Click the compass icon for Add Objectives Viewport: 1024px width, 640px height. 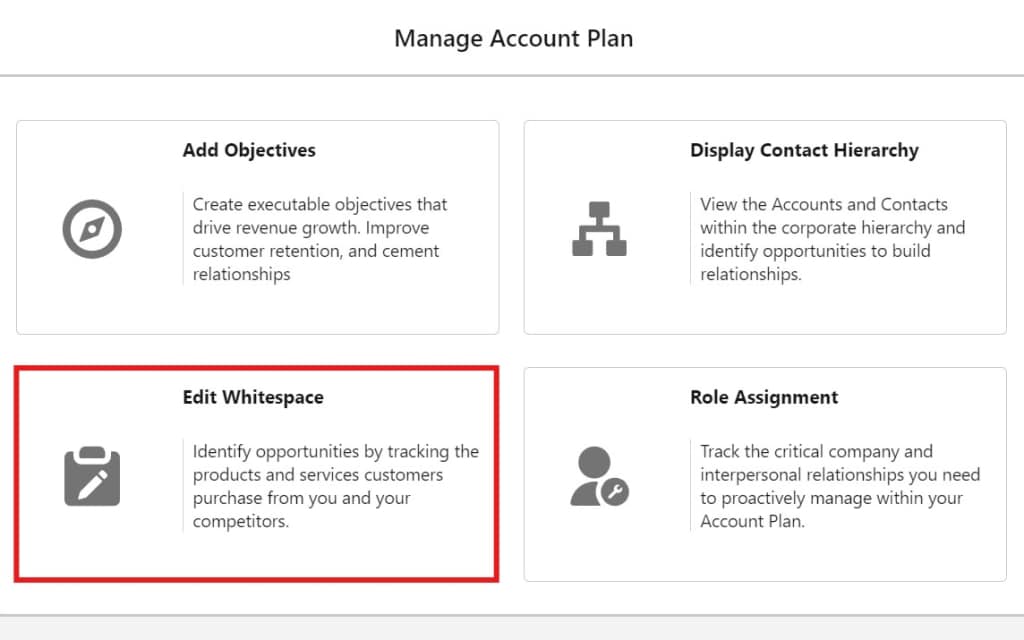(92, 229)
